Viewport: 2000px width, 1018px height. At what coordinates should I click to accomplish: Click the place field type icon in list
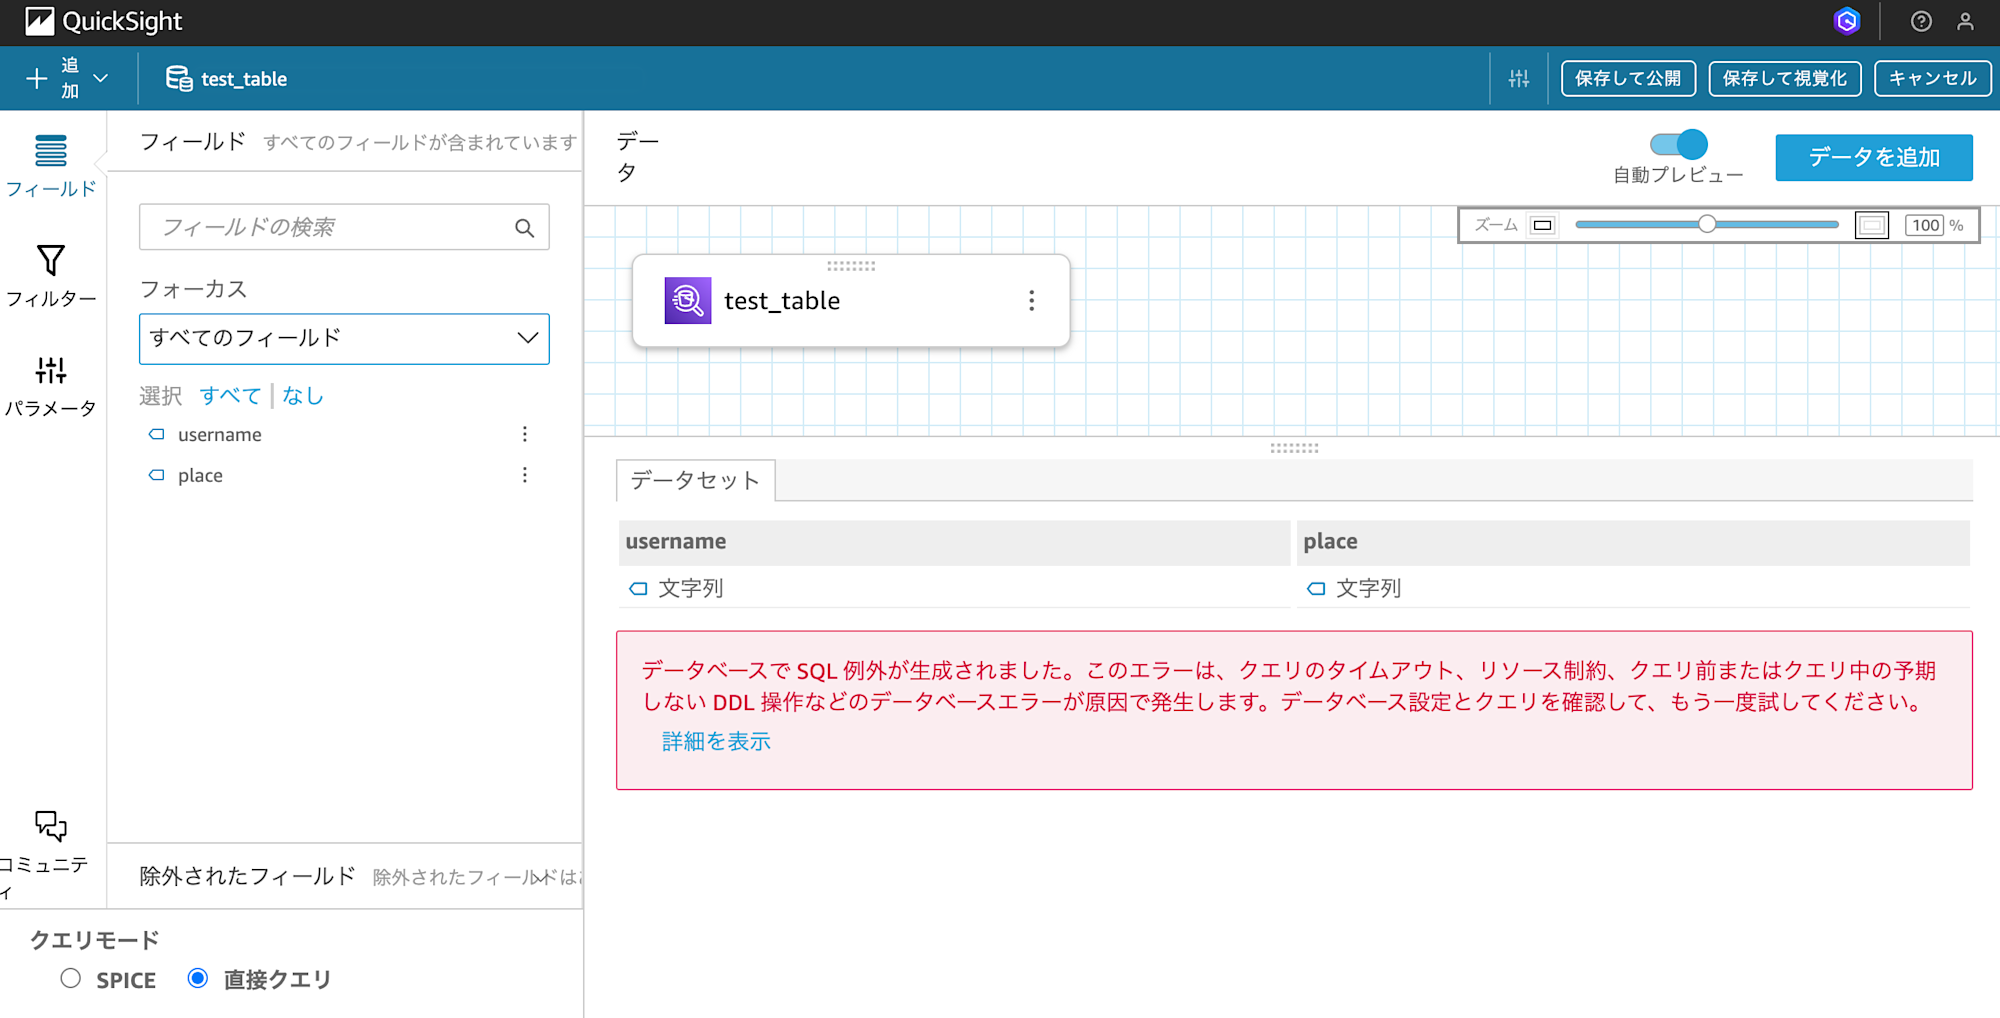pyautogui.click(x=157, y=475)
